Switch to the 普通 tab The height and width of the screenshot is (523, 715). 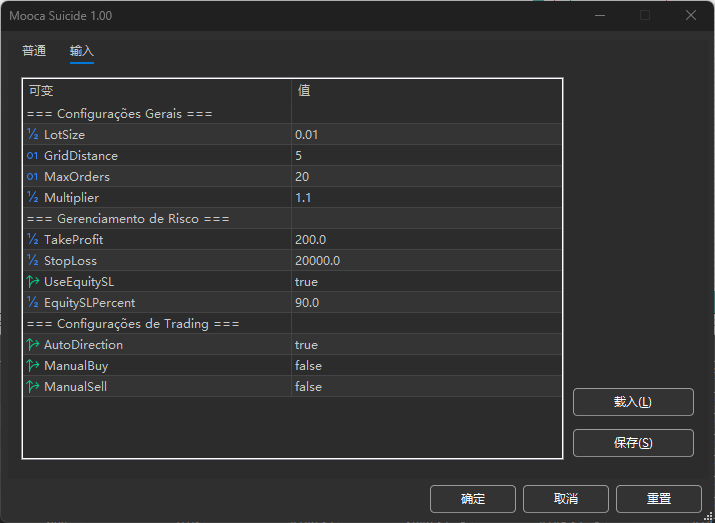click(34, 51)
